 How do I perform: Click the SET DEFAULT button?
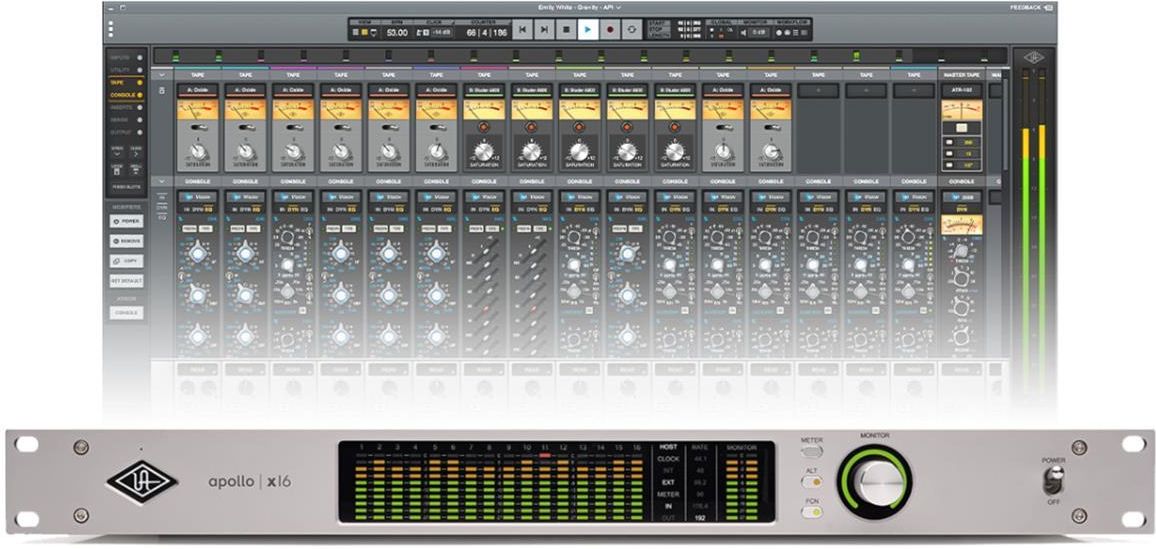127,281
